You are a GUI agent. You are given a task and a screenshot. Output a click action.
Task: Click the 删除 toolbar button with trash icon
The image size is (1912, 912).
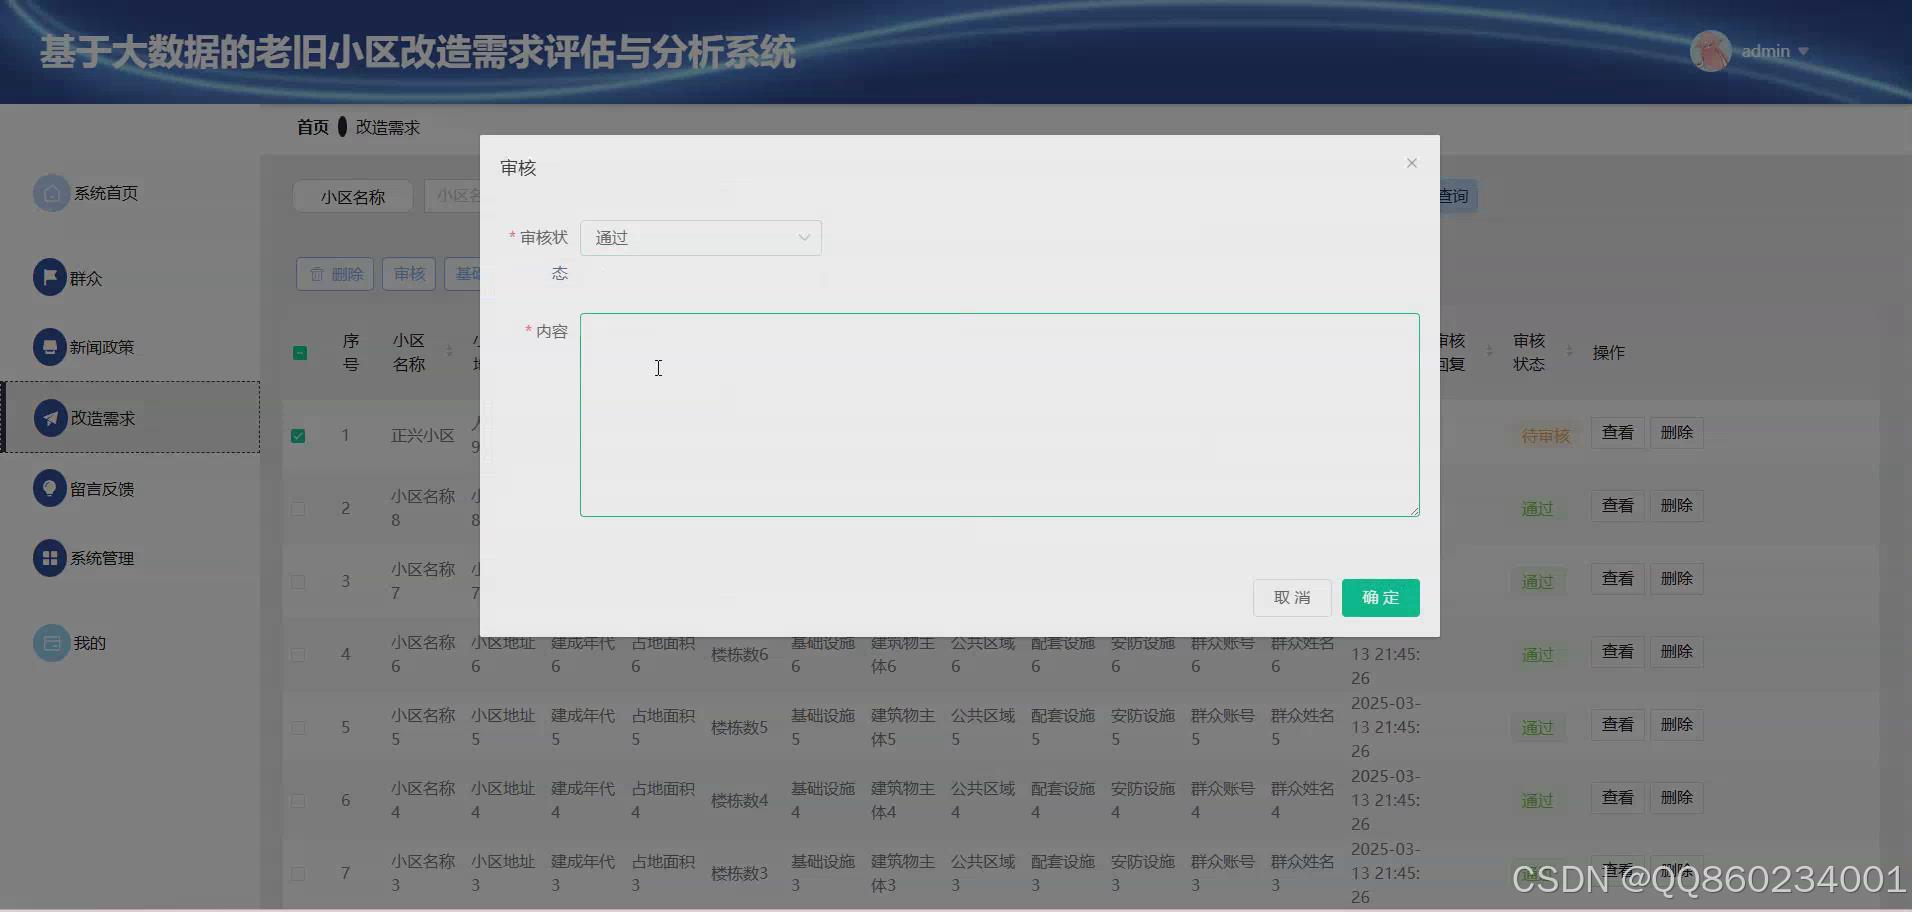coord(335,274)
